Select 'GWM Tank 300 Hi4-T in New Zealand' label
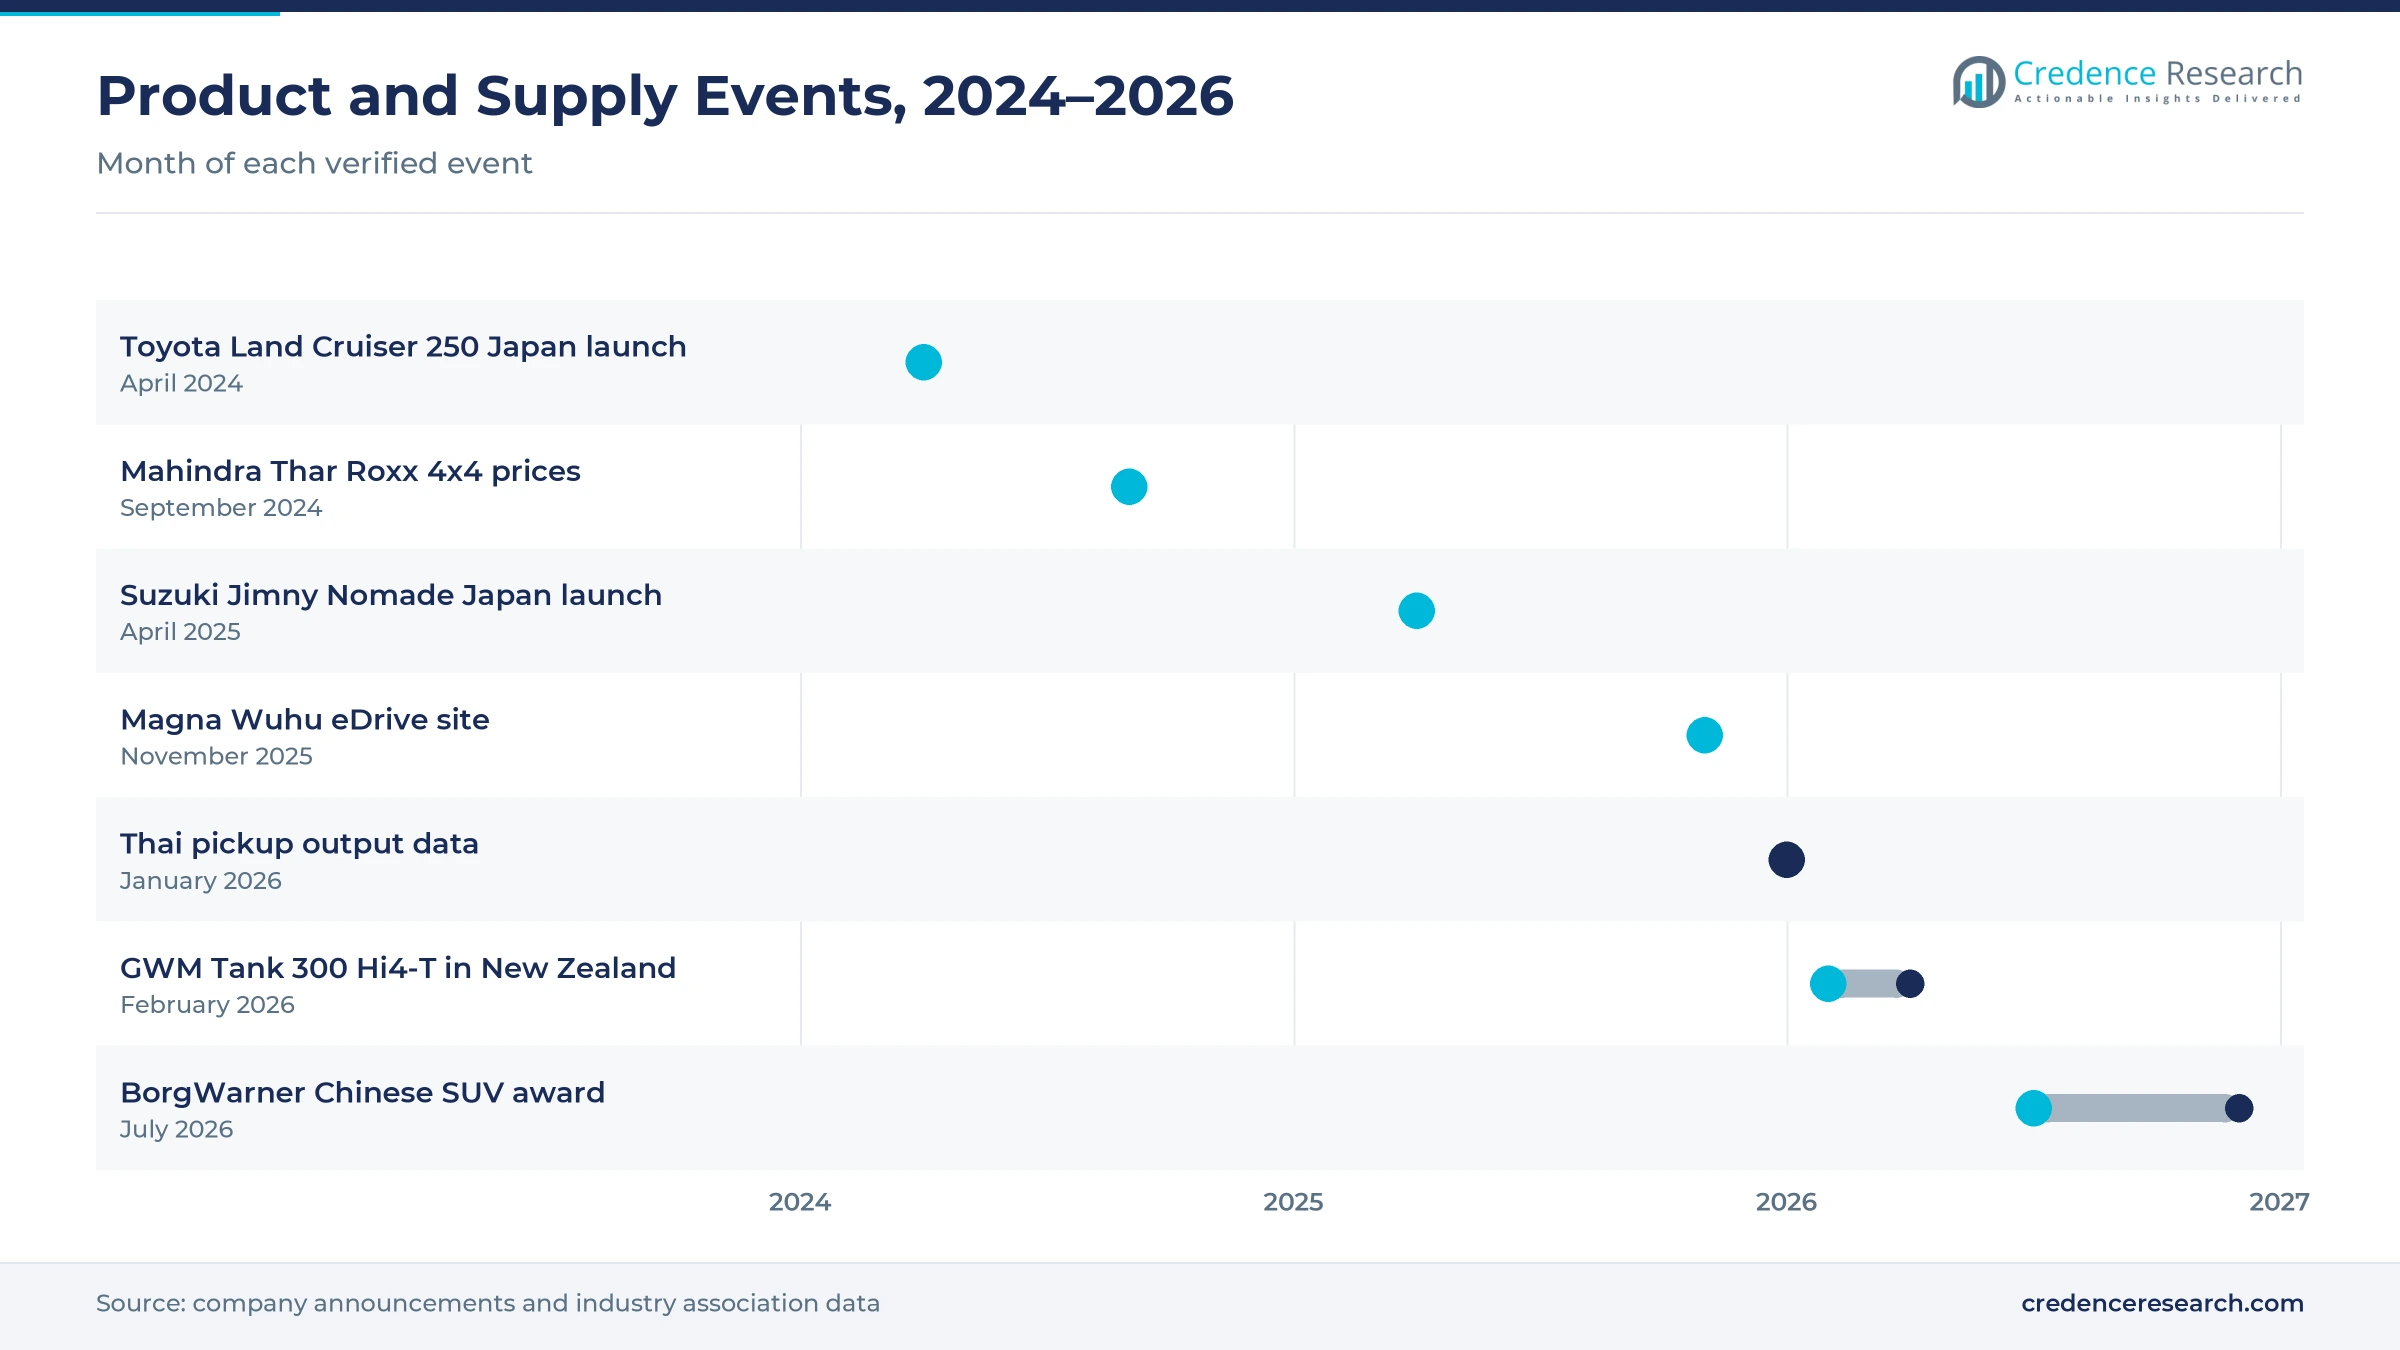This screenshot has height=1350, width=2400. (398, 968)
